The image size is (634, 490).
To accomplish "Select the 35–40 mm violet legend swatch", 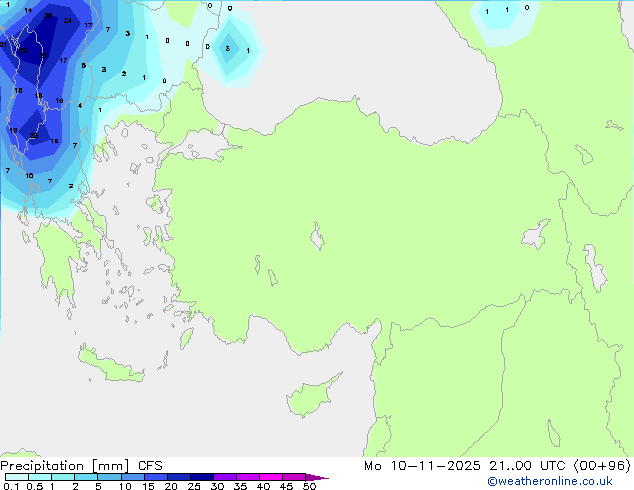I will click(x=248, y=477).
